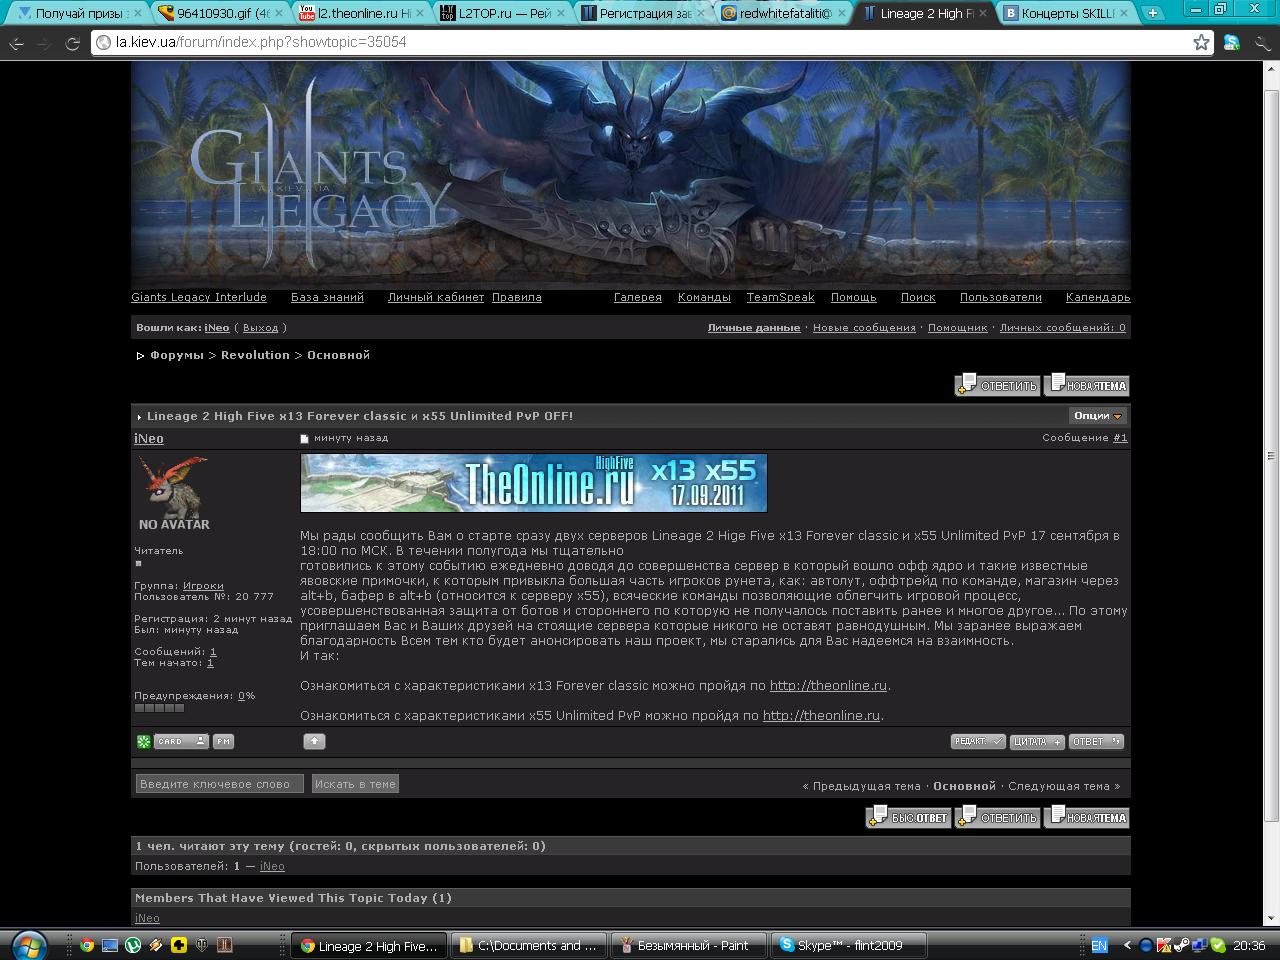Click the БЫС.ОТВЕТ quick reply button
The height and width of the screenshot is (960, 1280).
coord(908,817)
